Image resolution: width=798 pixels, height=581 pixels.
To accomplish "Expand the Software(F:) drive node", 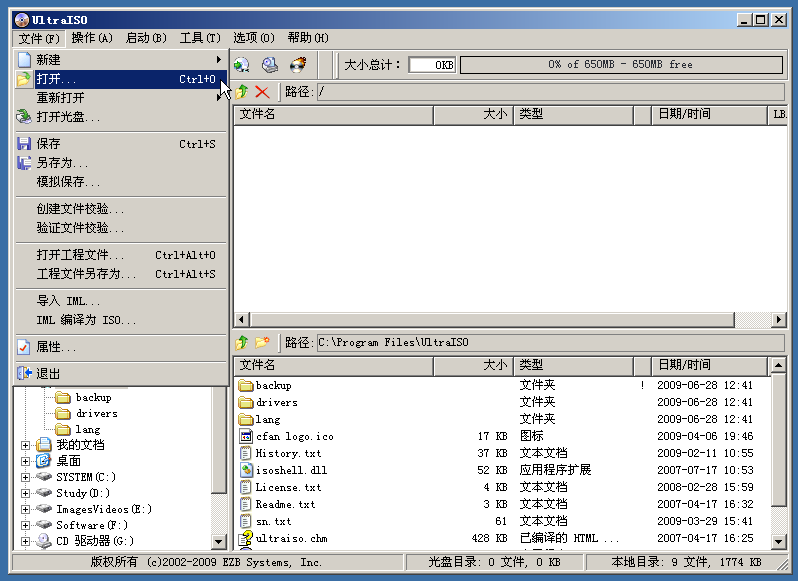I will [25, 525].
